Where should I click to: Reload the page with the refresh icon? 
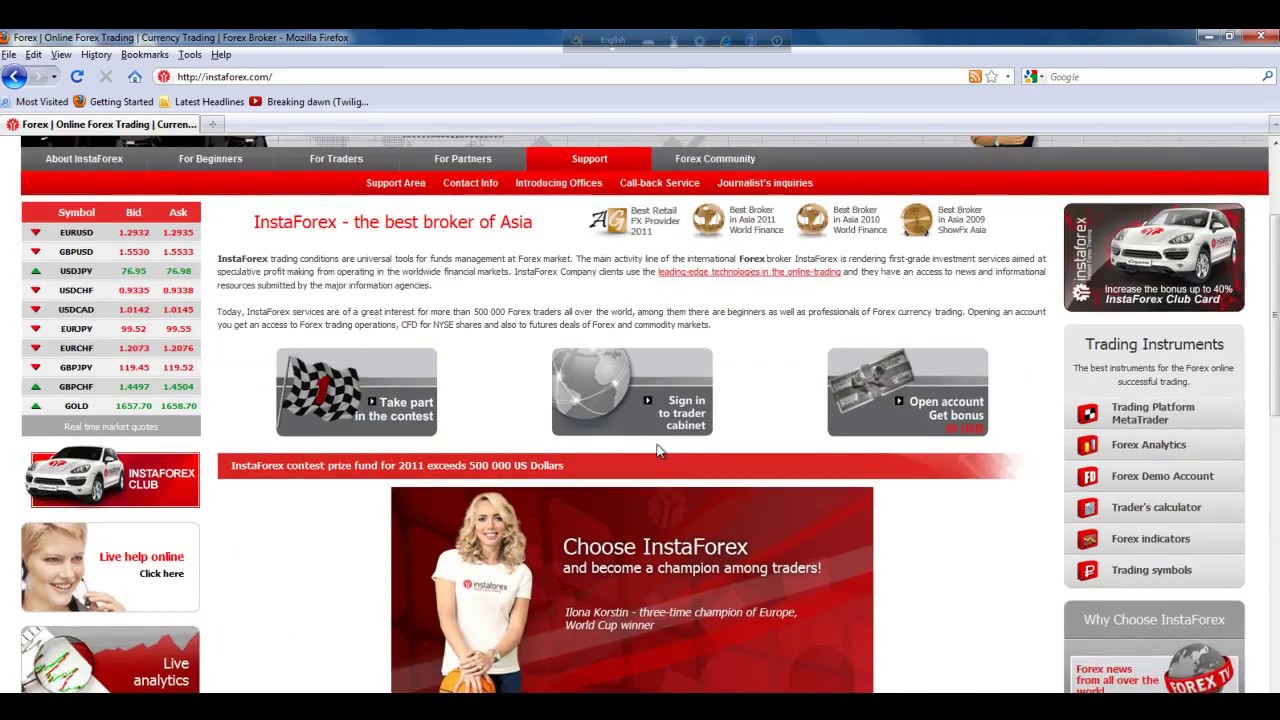pos(77,77)
